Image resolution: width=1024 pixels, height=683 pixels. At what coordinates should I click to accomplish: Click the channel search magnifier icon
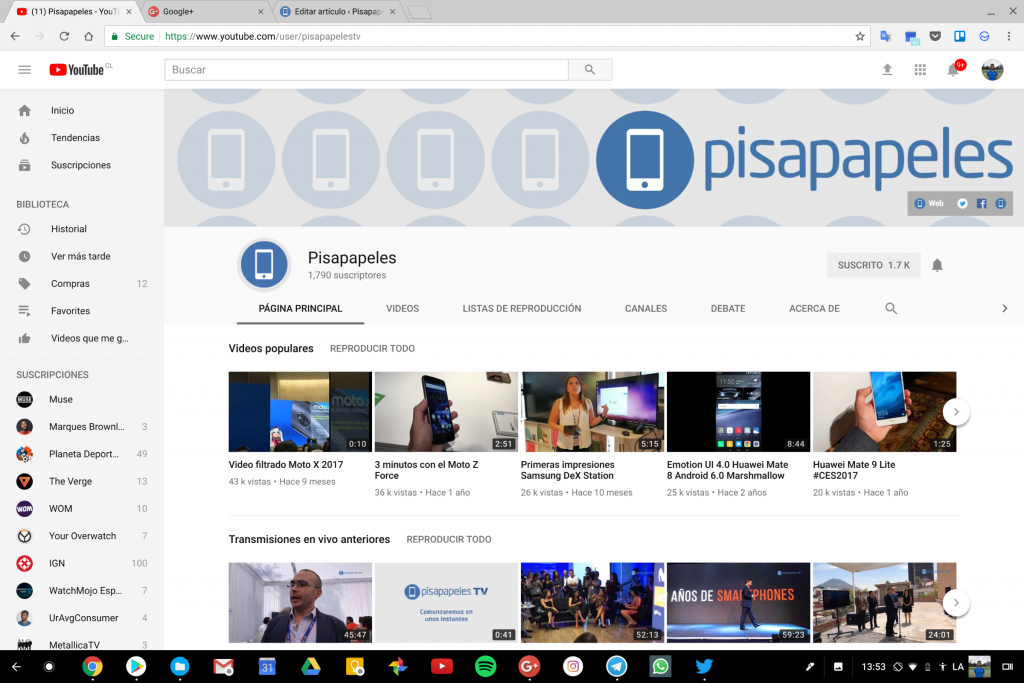[x=891, y=308]
